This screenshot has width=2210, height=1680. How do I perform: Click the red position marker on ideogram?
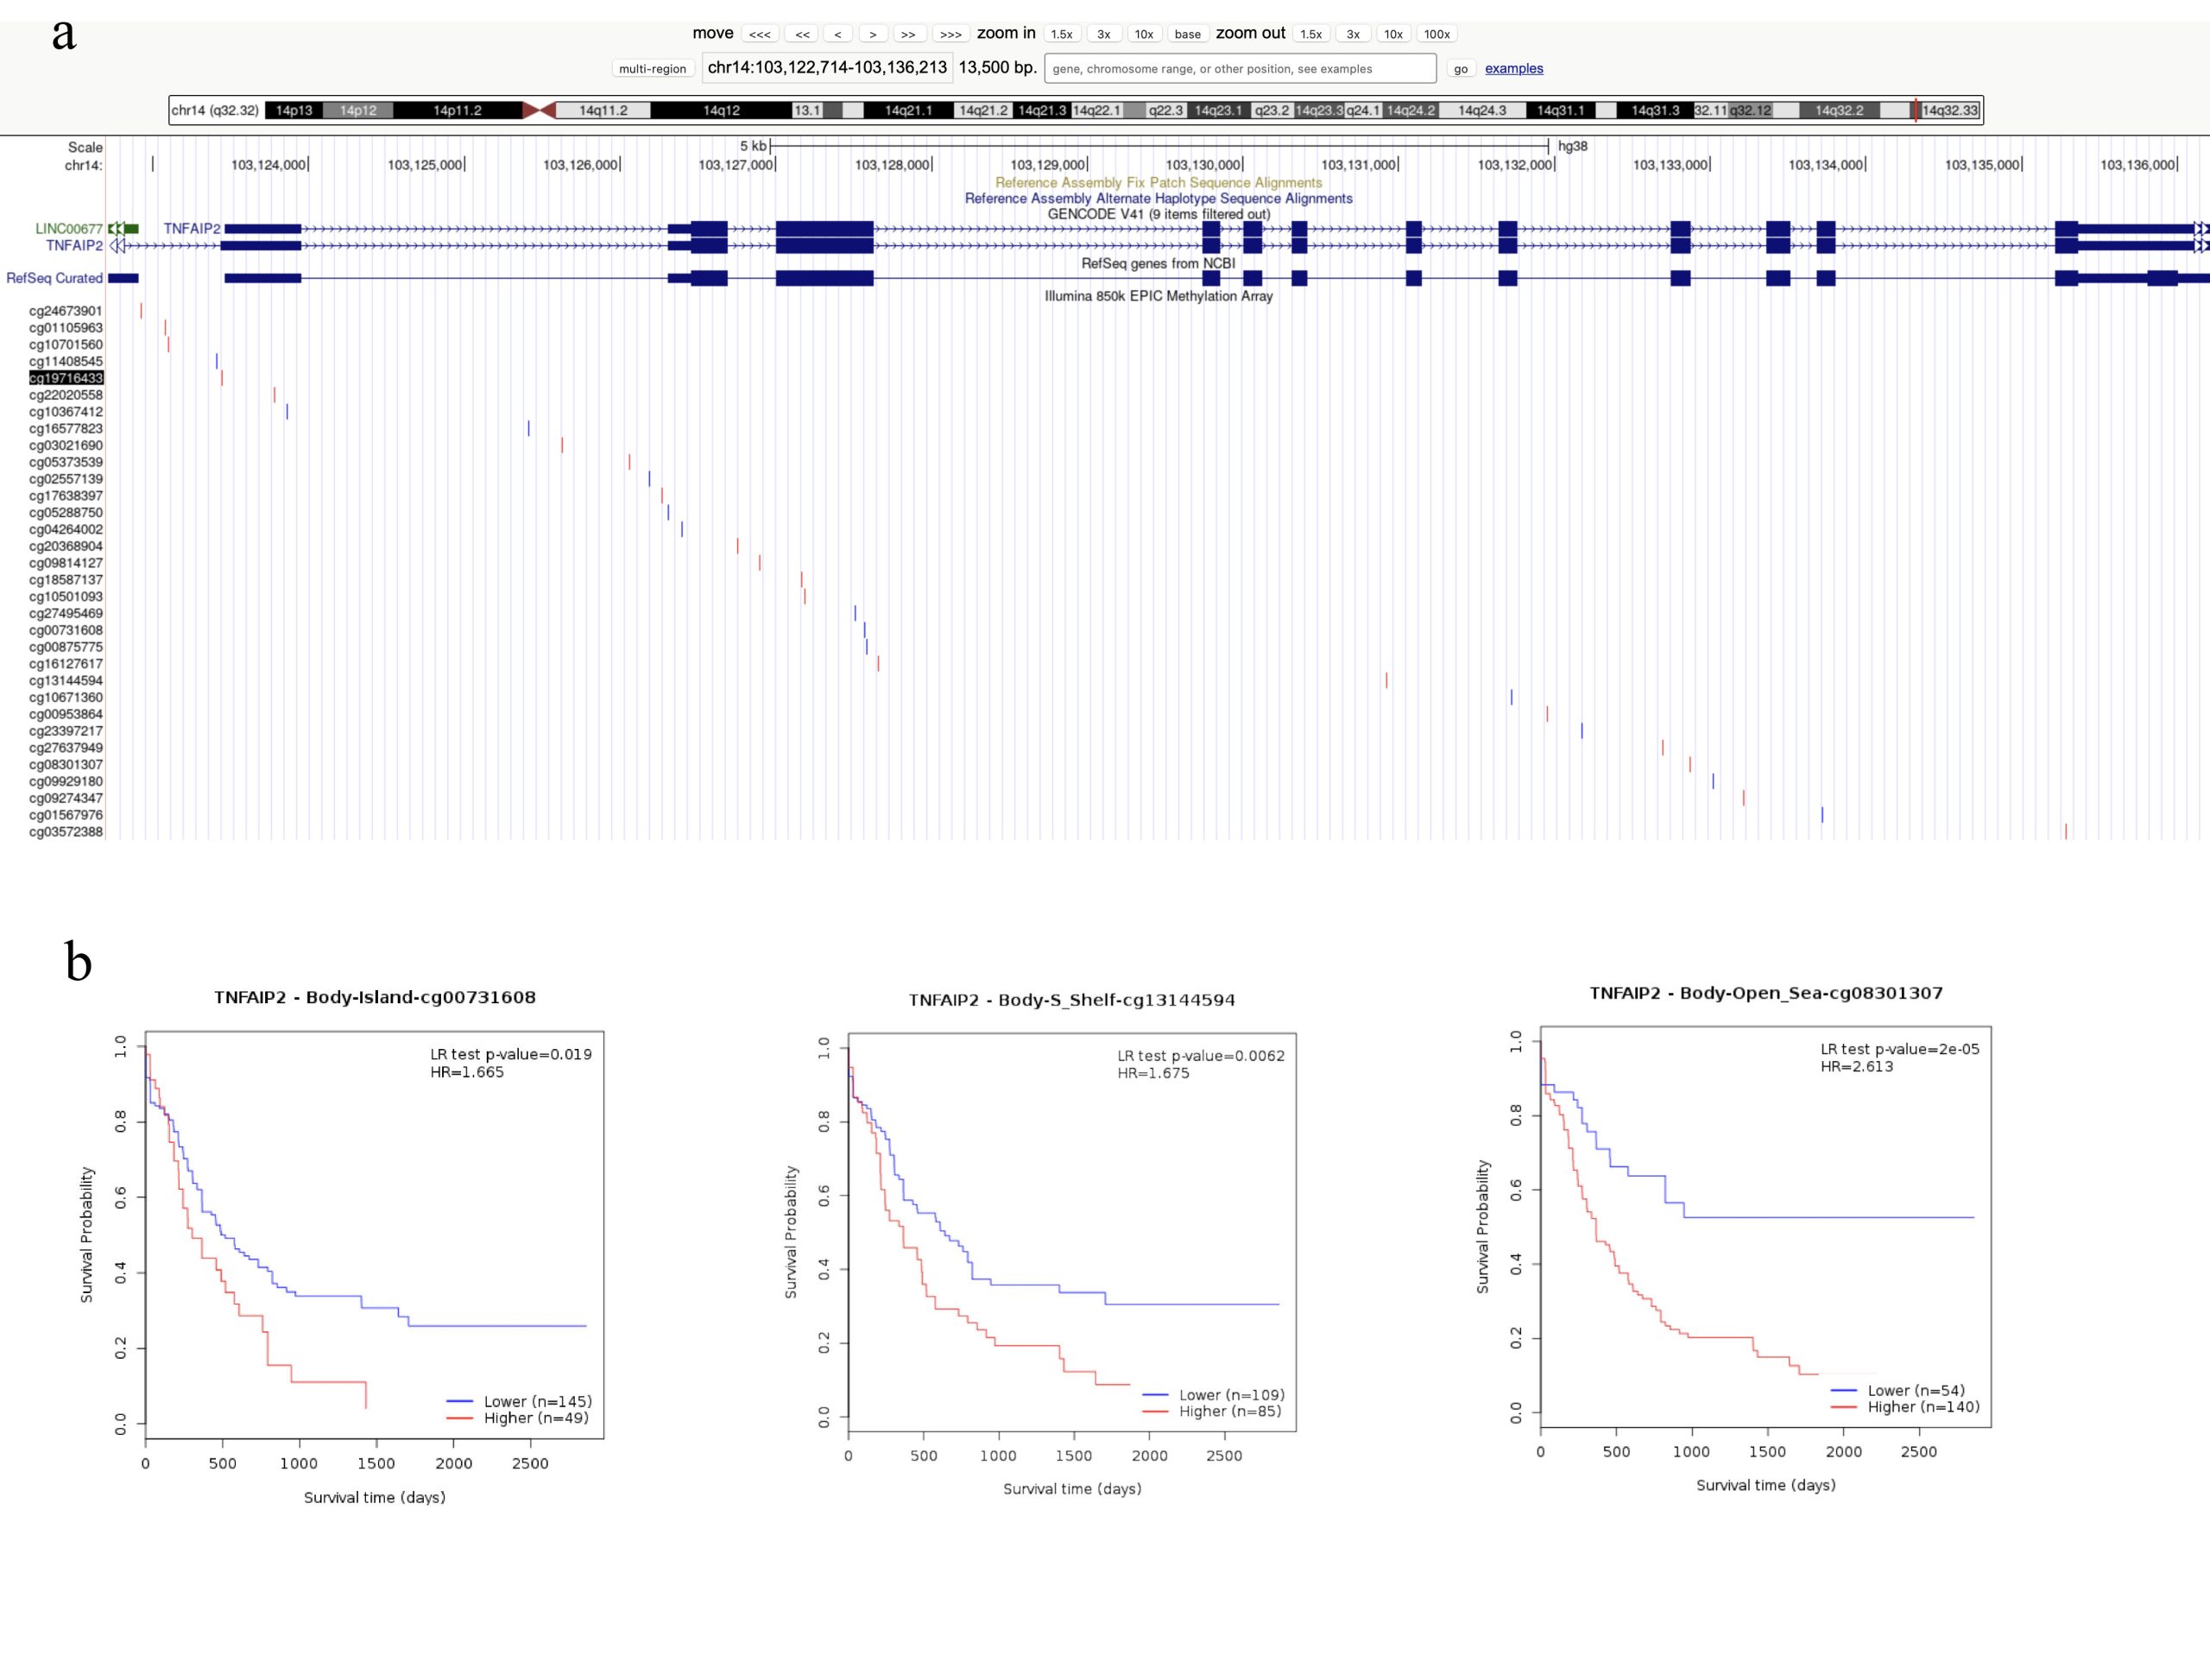(1915, 110)
